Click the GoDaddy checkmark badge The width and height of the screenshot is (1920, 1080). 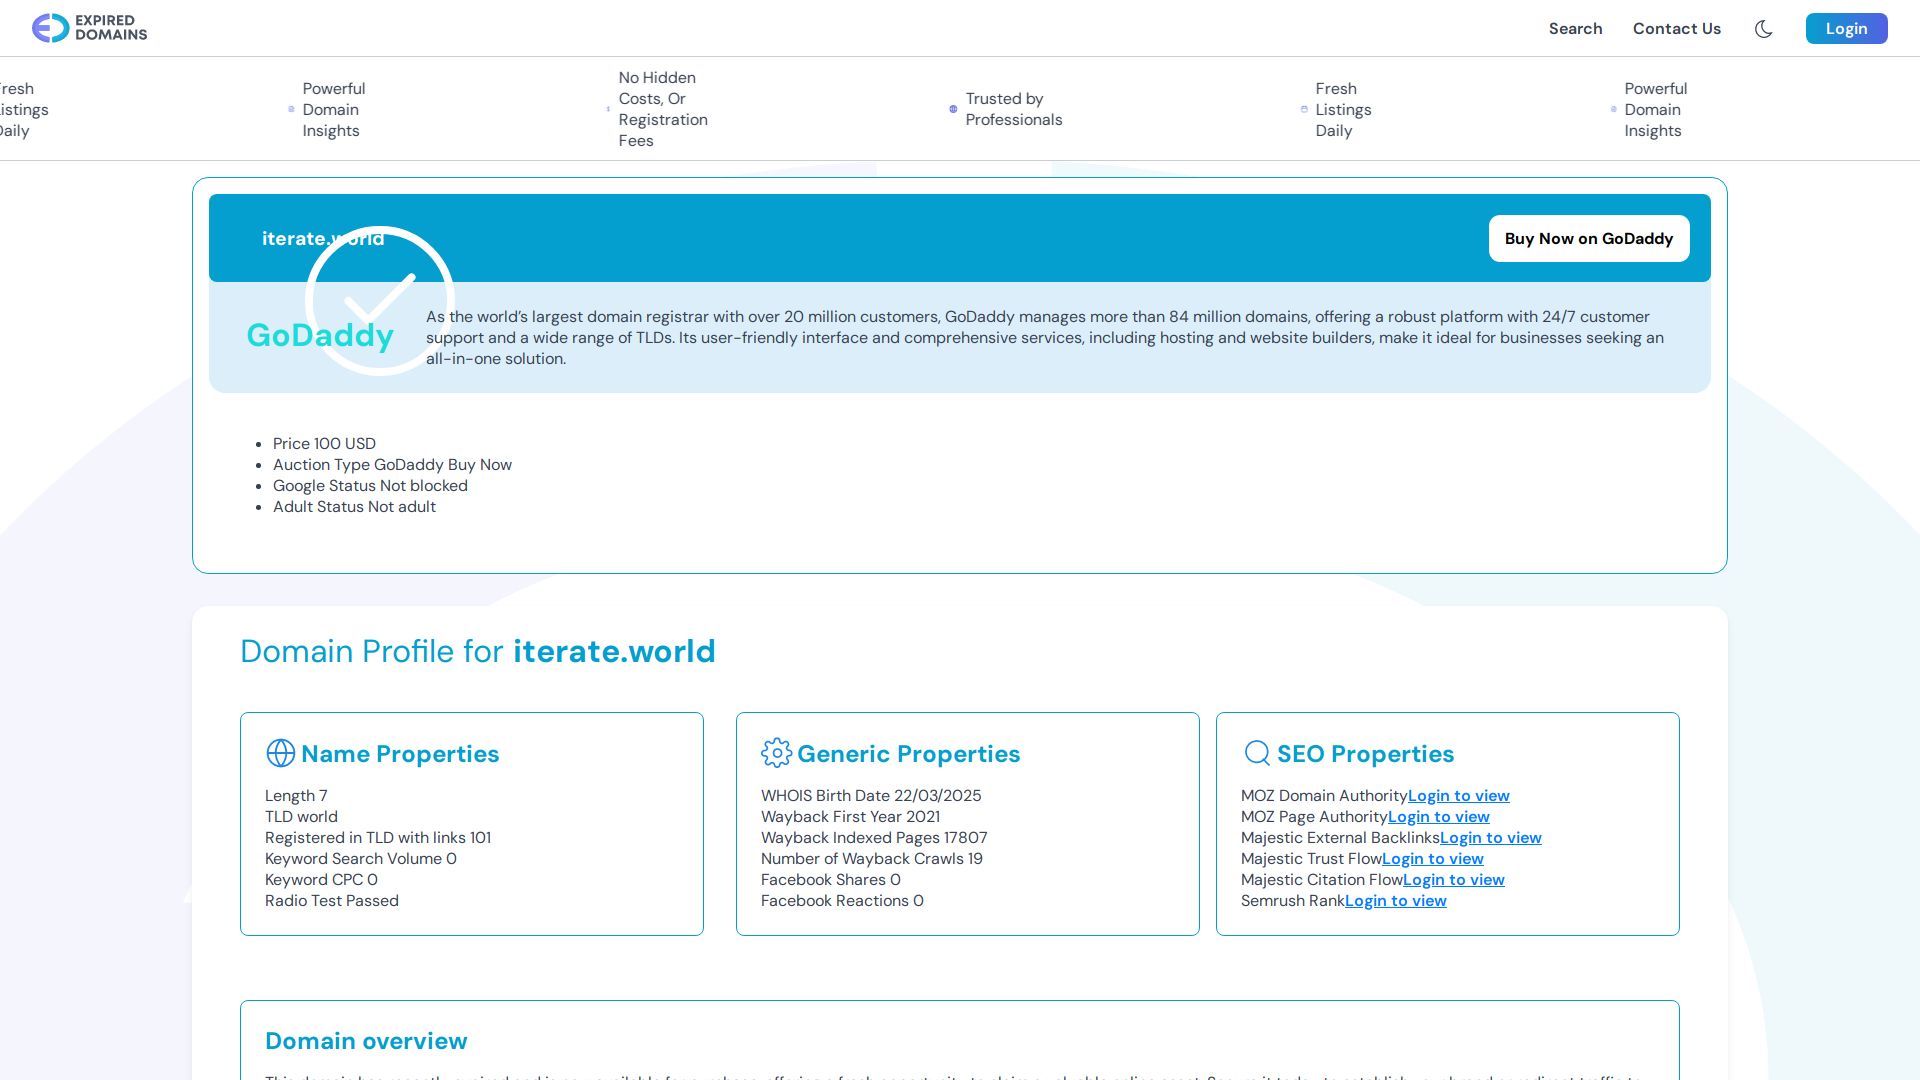tap(380, 300)
